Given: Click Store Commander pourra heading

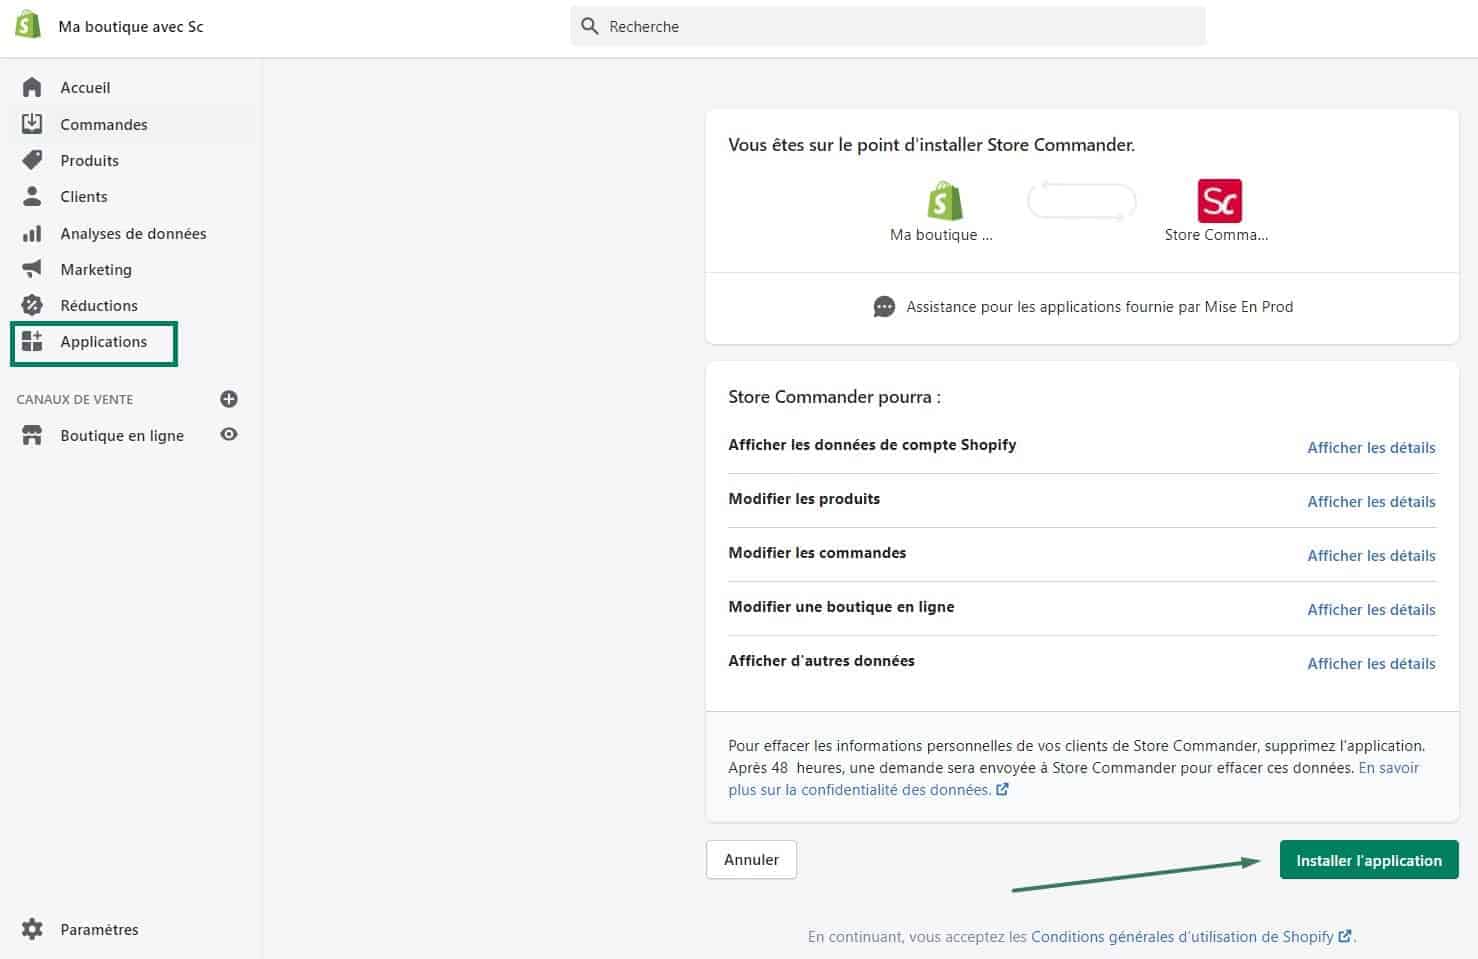Looking at the screenshot, I should 834,397.
